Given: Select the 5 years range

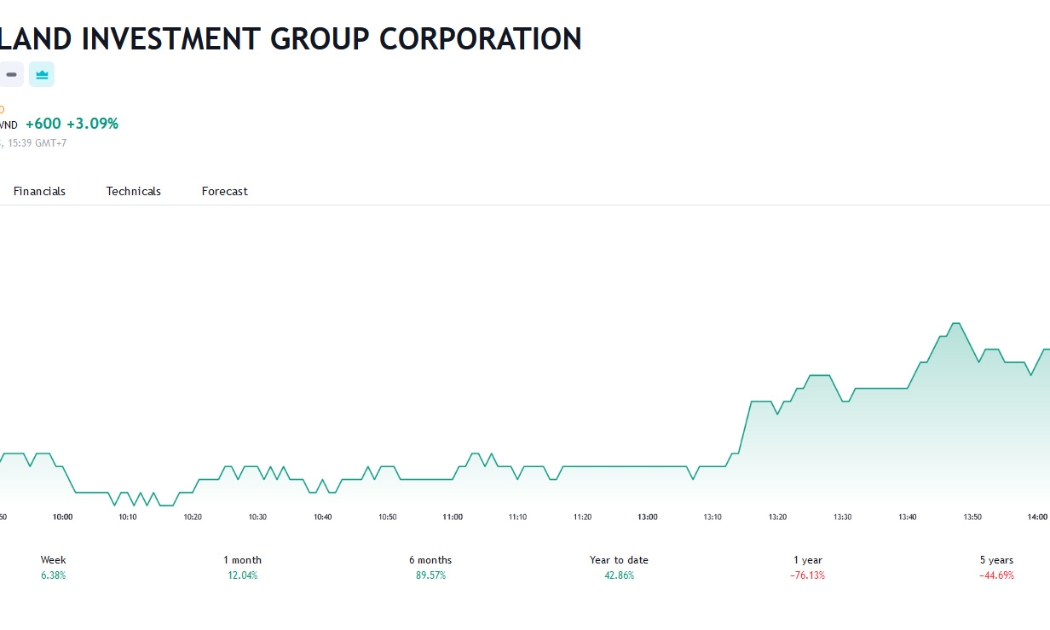Looking at the screenshot, I should tap(996, 567).
